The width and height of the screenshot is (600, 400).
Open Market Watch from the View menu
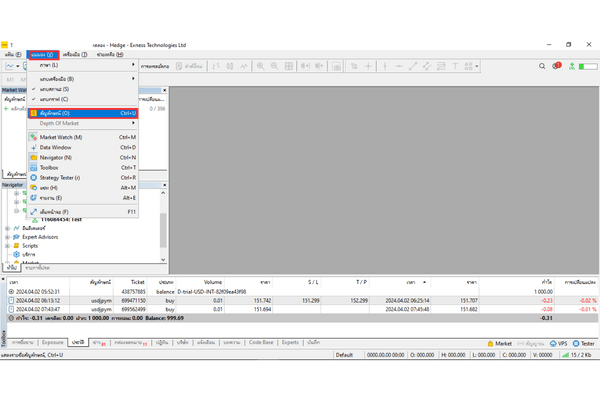[60, 137]
